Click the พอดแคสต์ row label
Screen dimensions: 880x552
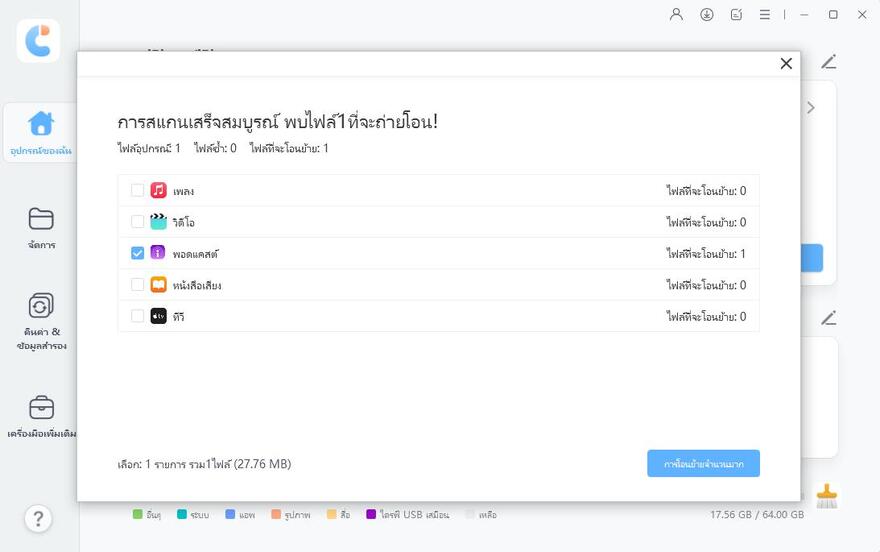coord(195,254)
